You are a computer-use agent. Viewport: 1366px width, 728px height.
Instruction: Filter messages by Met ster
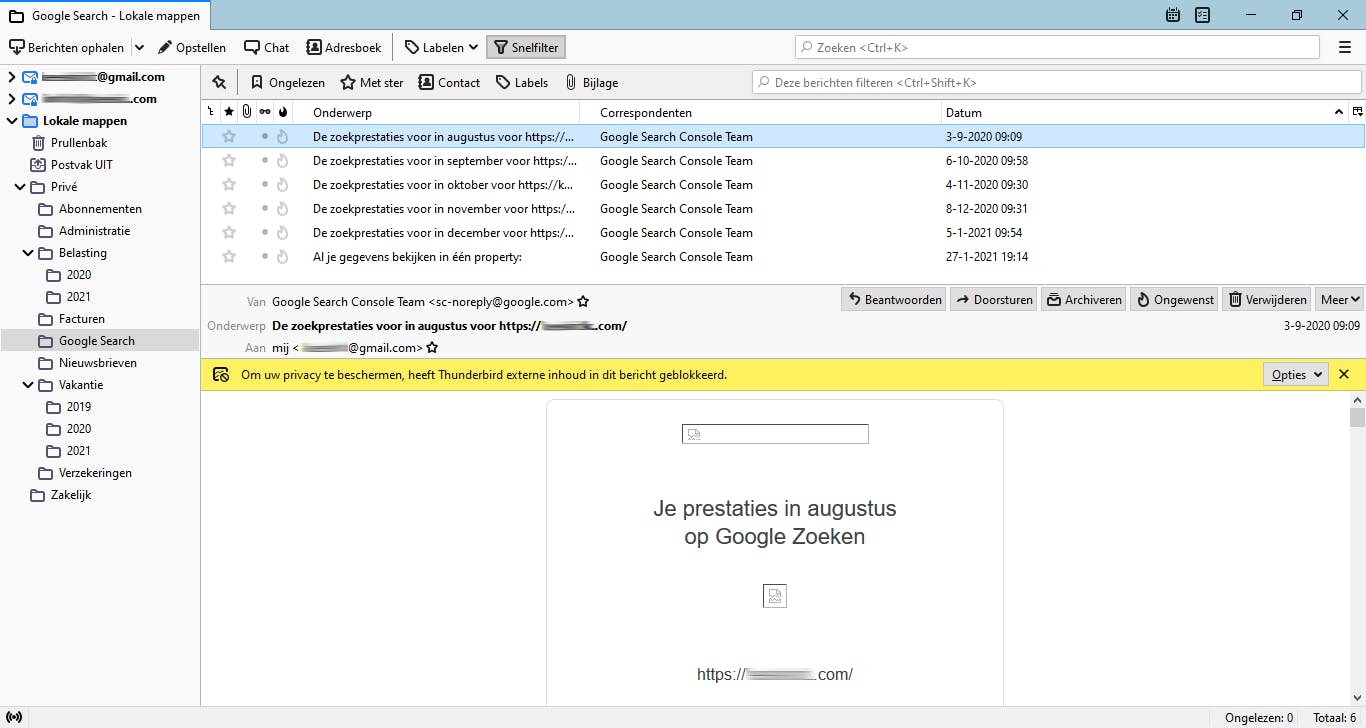click(371, 82)
